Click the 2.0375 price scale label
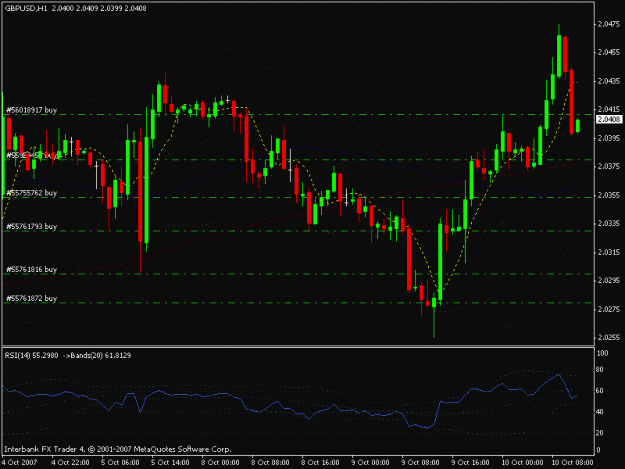The image size is (625, 469). [x=609, y=166]
